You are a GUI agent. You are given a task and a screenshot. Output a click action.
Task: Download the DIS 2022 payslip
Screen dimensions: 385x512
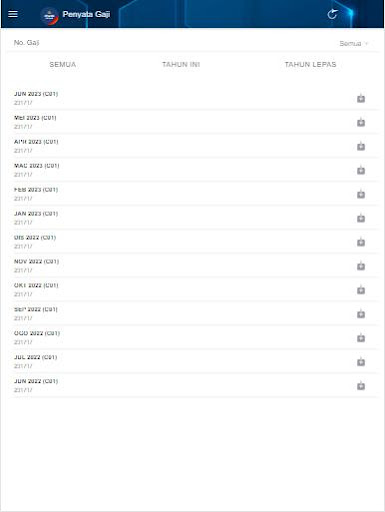pos(361,242)
